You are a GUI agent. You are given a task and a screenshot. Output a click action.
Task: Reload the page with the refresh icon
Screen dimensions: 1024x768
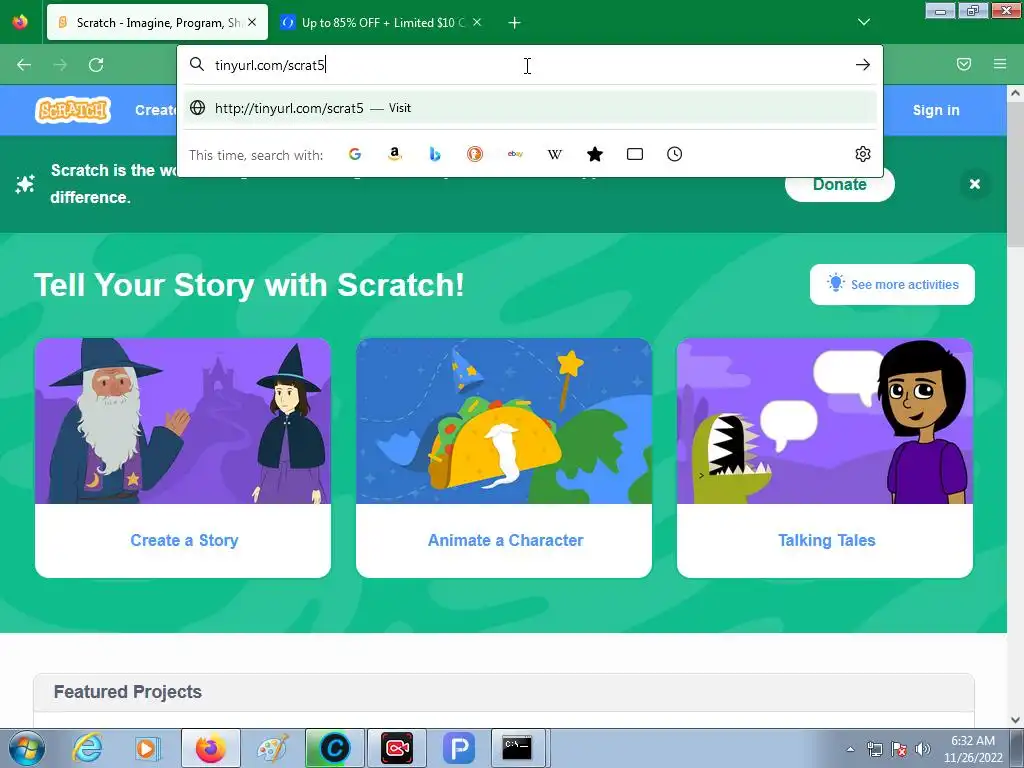coord(96,65)
